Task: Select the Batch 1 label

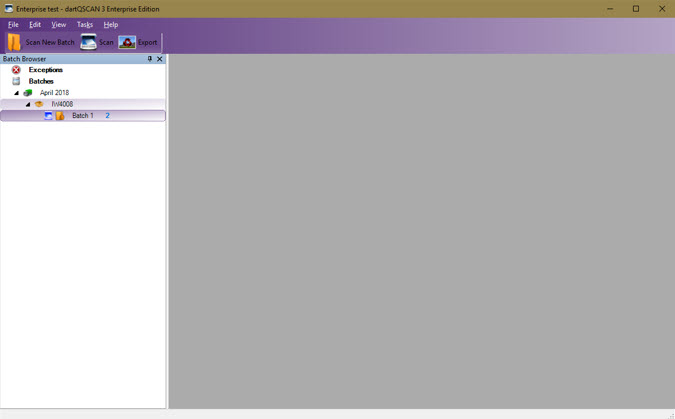Action: coord(83,115)
